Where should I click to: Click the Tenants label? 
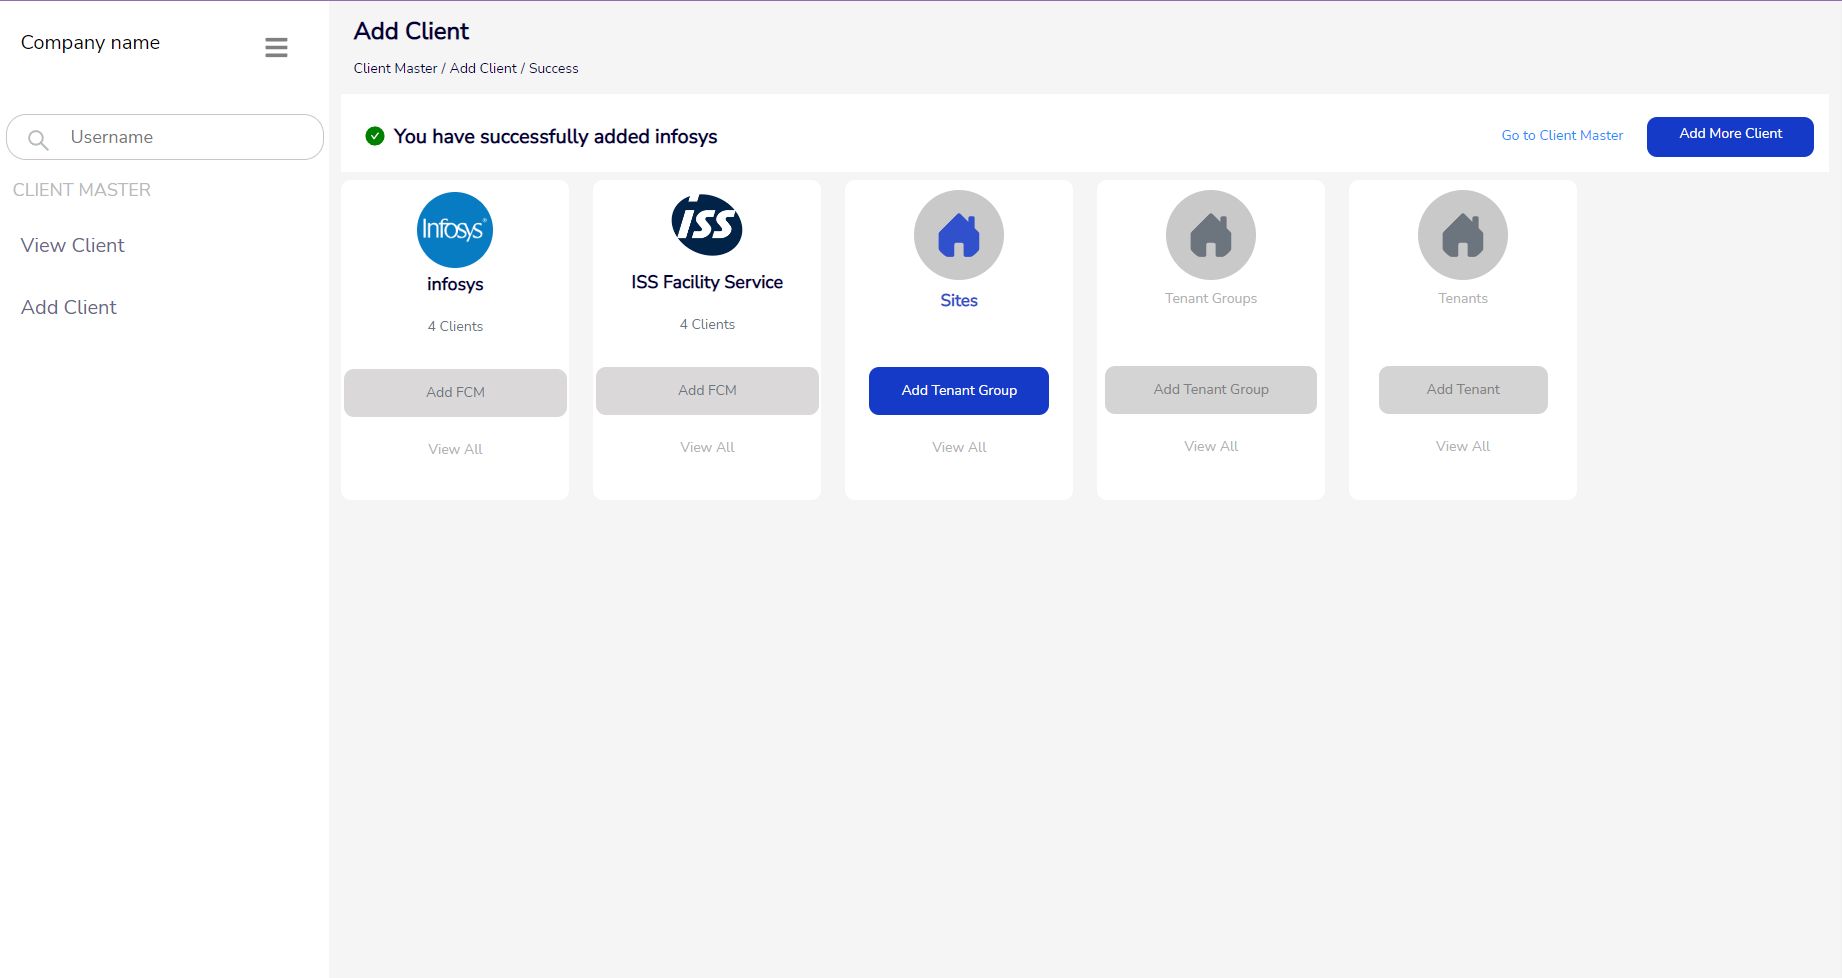coord(1463,298)
